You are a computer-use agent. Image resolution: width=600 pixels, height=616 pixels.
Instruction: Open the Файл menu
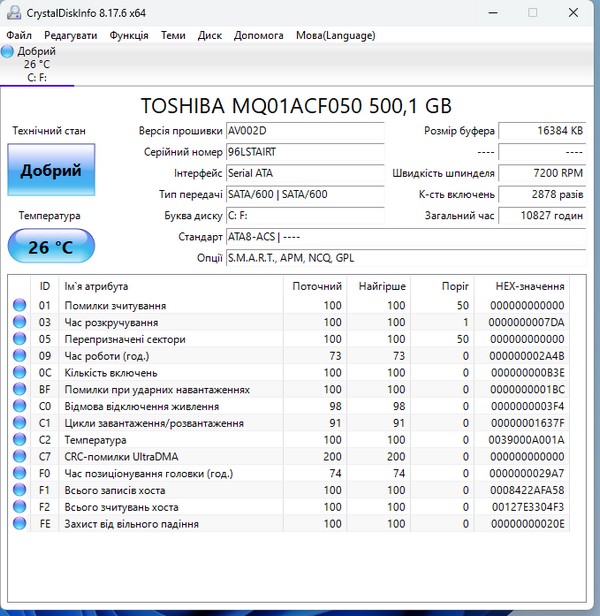click(x=18, y=35)
